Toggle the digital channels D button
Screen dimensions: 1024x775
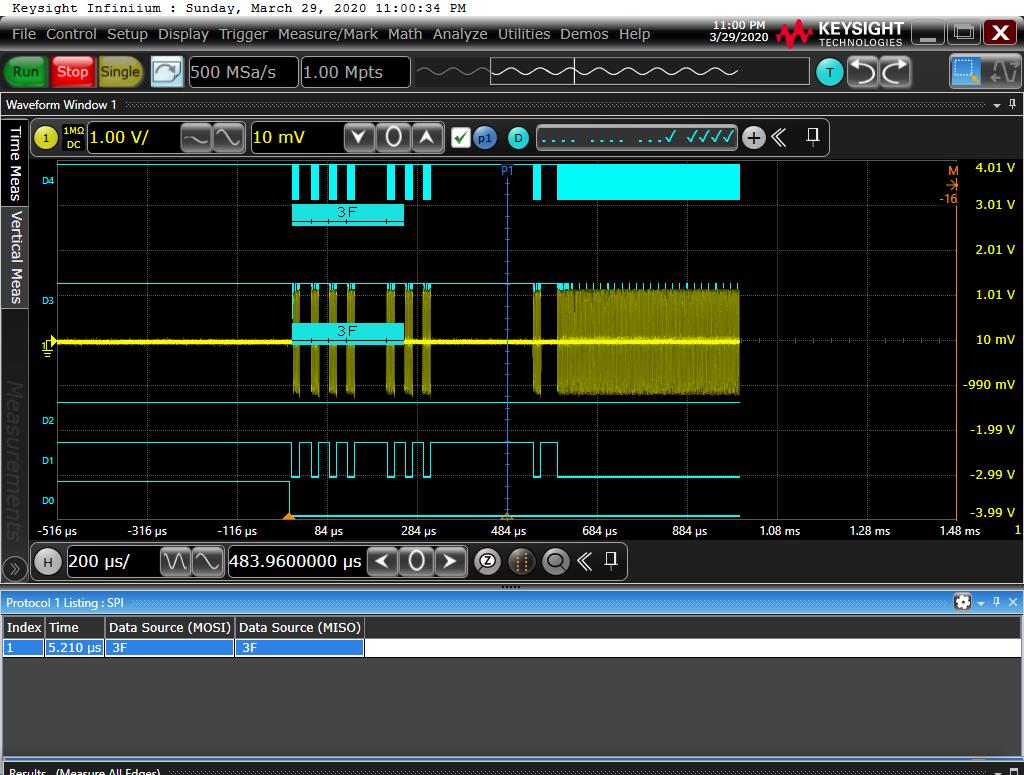coord(518,138)
